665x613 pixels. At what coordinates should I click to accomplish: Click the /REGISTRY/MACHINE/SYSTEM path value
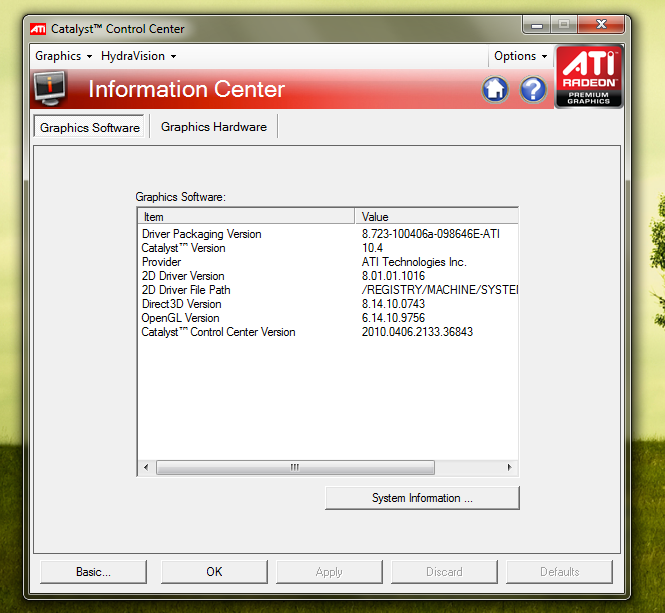click(440, 290)
